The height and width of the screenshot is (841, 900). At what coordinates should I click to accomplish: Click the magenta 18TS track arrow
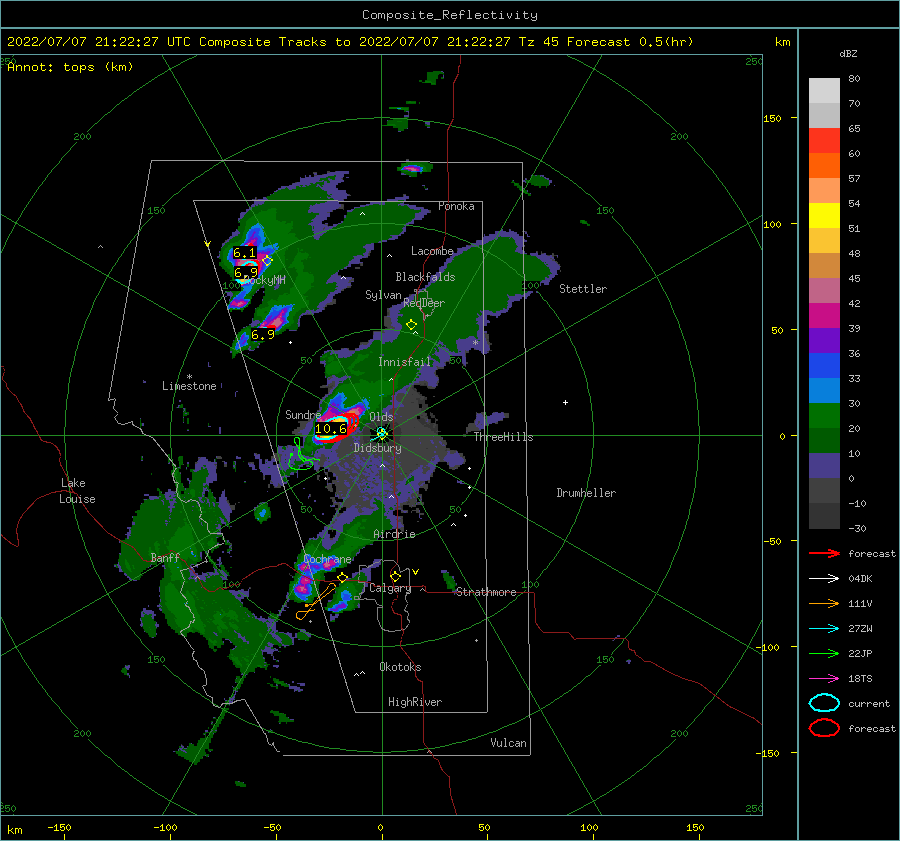click(x=824, y=679)
